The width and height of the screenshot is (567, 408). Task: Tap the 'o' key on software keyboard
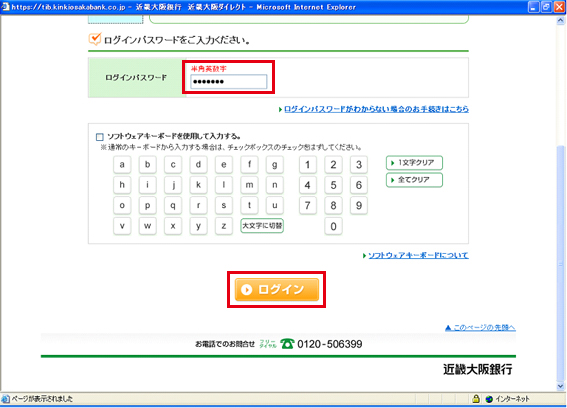[x=122, y=205]
